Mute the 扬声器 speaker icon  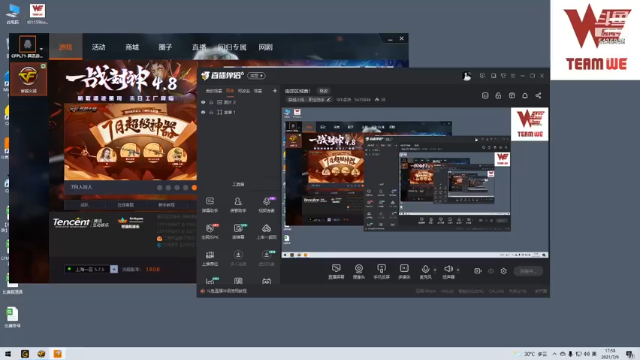448,269
